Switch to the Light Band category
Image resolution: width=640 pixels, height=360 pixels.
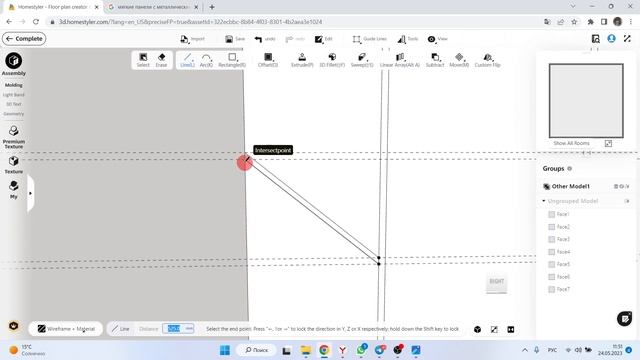click(13, 95)
